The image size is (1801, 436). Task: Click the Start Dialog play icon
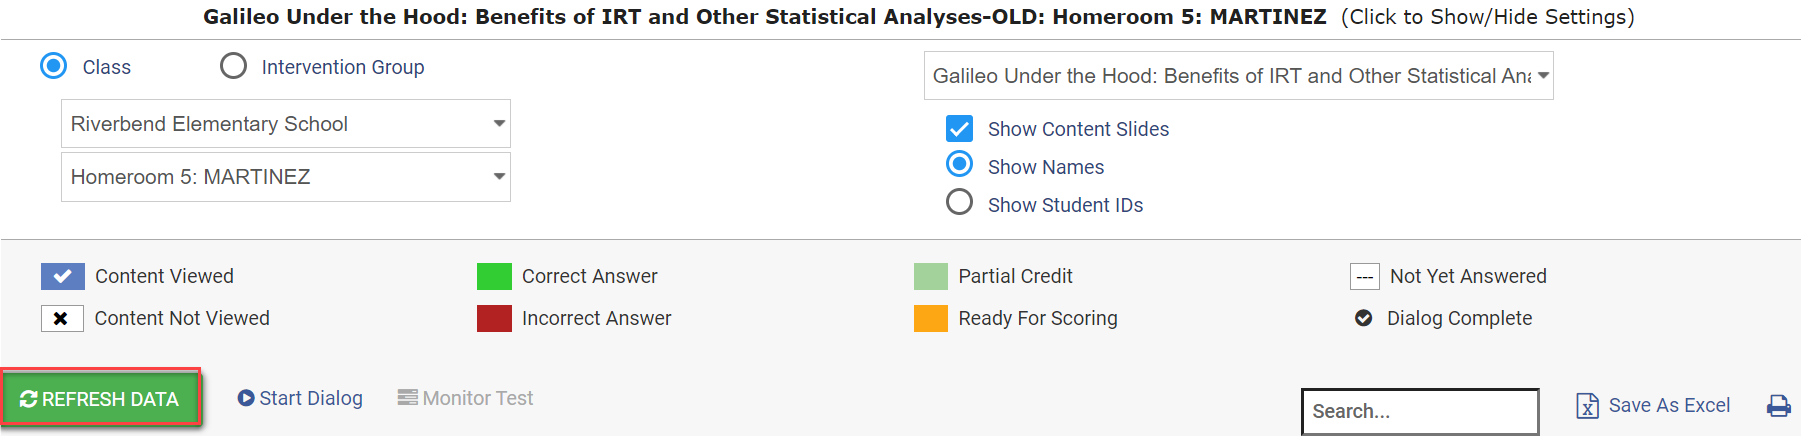tap(246, 398)
